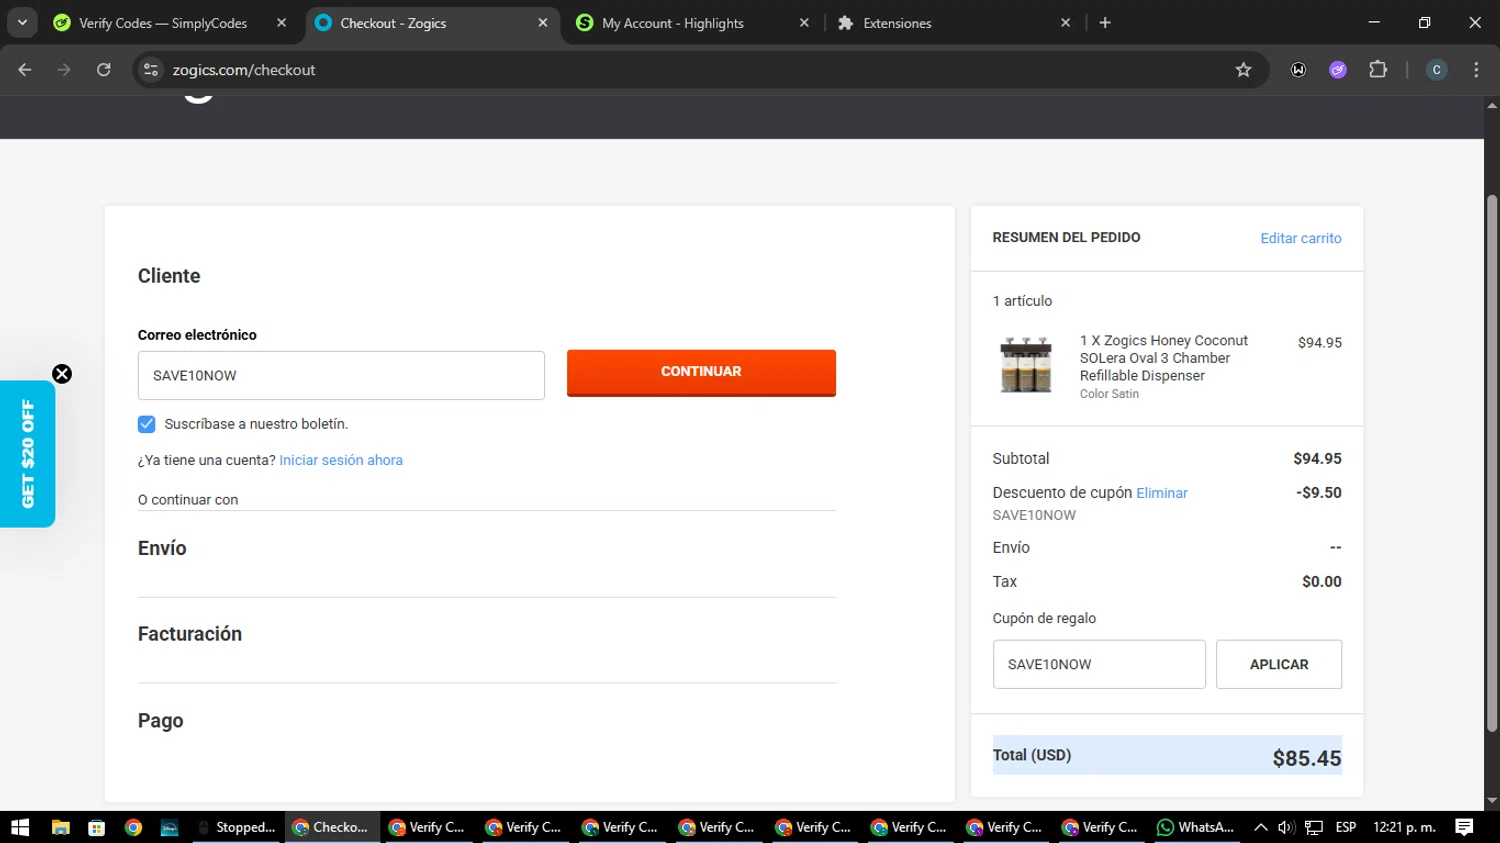View site information icon in address bar
The width and height of the screenshot is (1500, 843).
click(151, 70)
